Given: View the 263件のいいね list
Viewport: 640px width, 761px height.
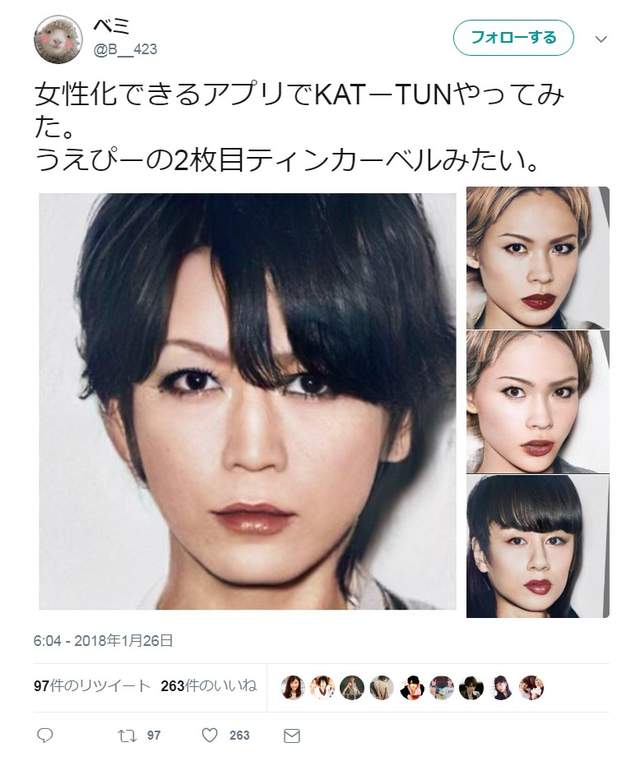Looking at the screenshot, I should coord(208,686).
